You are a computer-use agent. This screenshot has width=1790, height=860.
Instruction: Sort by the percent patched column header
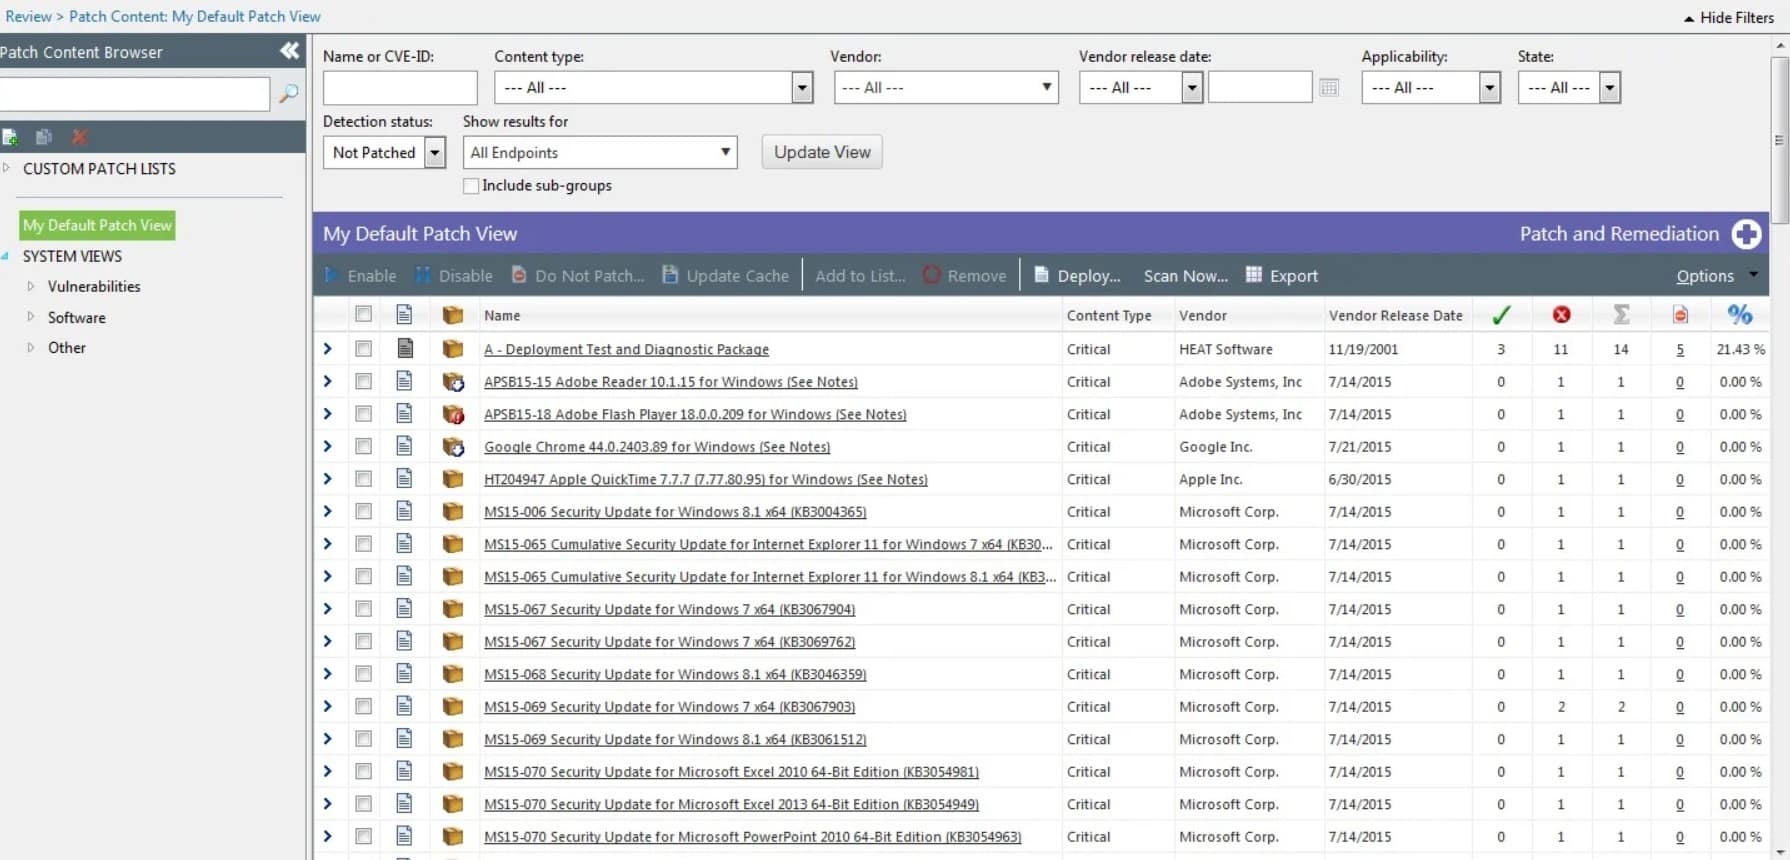(1740, 315)
